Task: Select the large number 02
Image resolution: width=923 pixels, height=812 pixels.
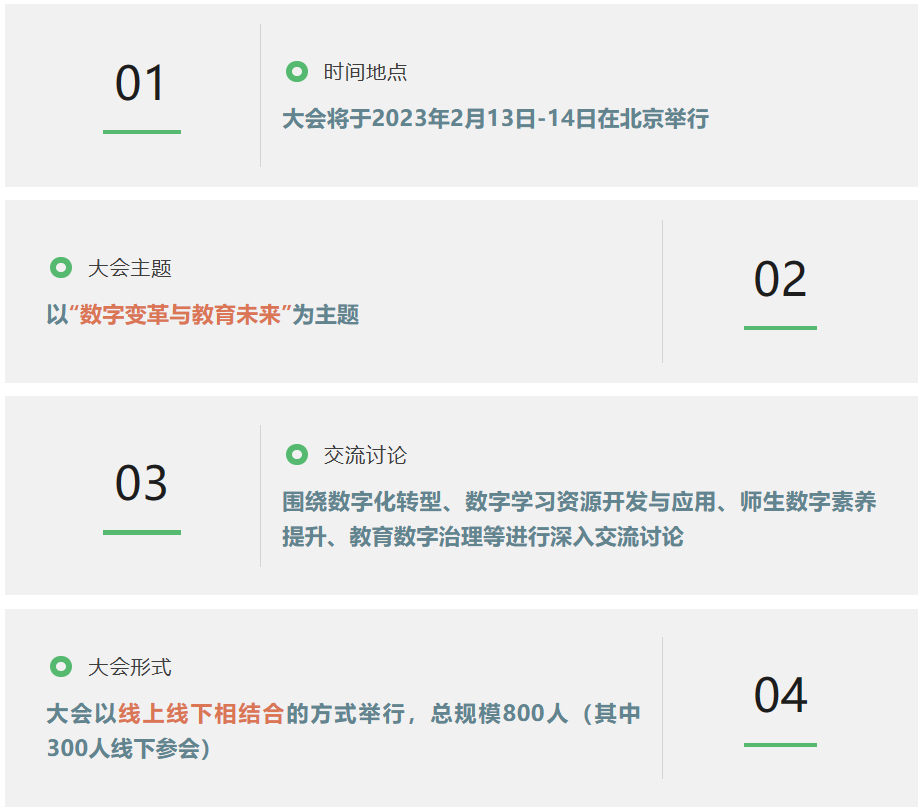Action: pos(780,279)
